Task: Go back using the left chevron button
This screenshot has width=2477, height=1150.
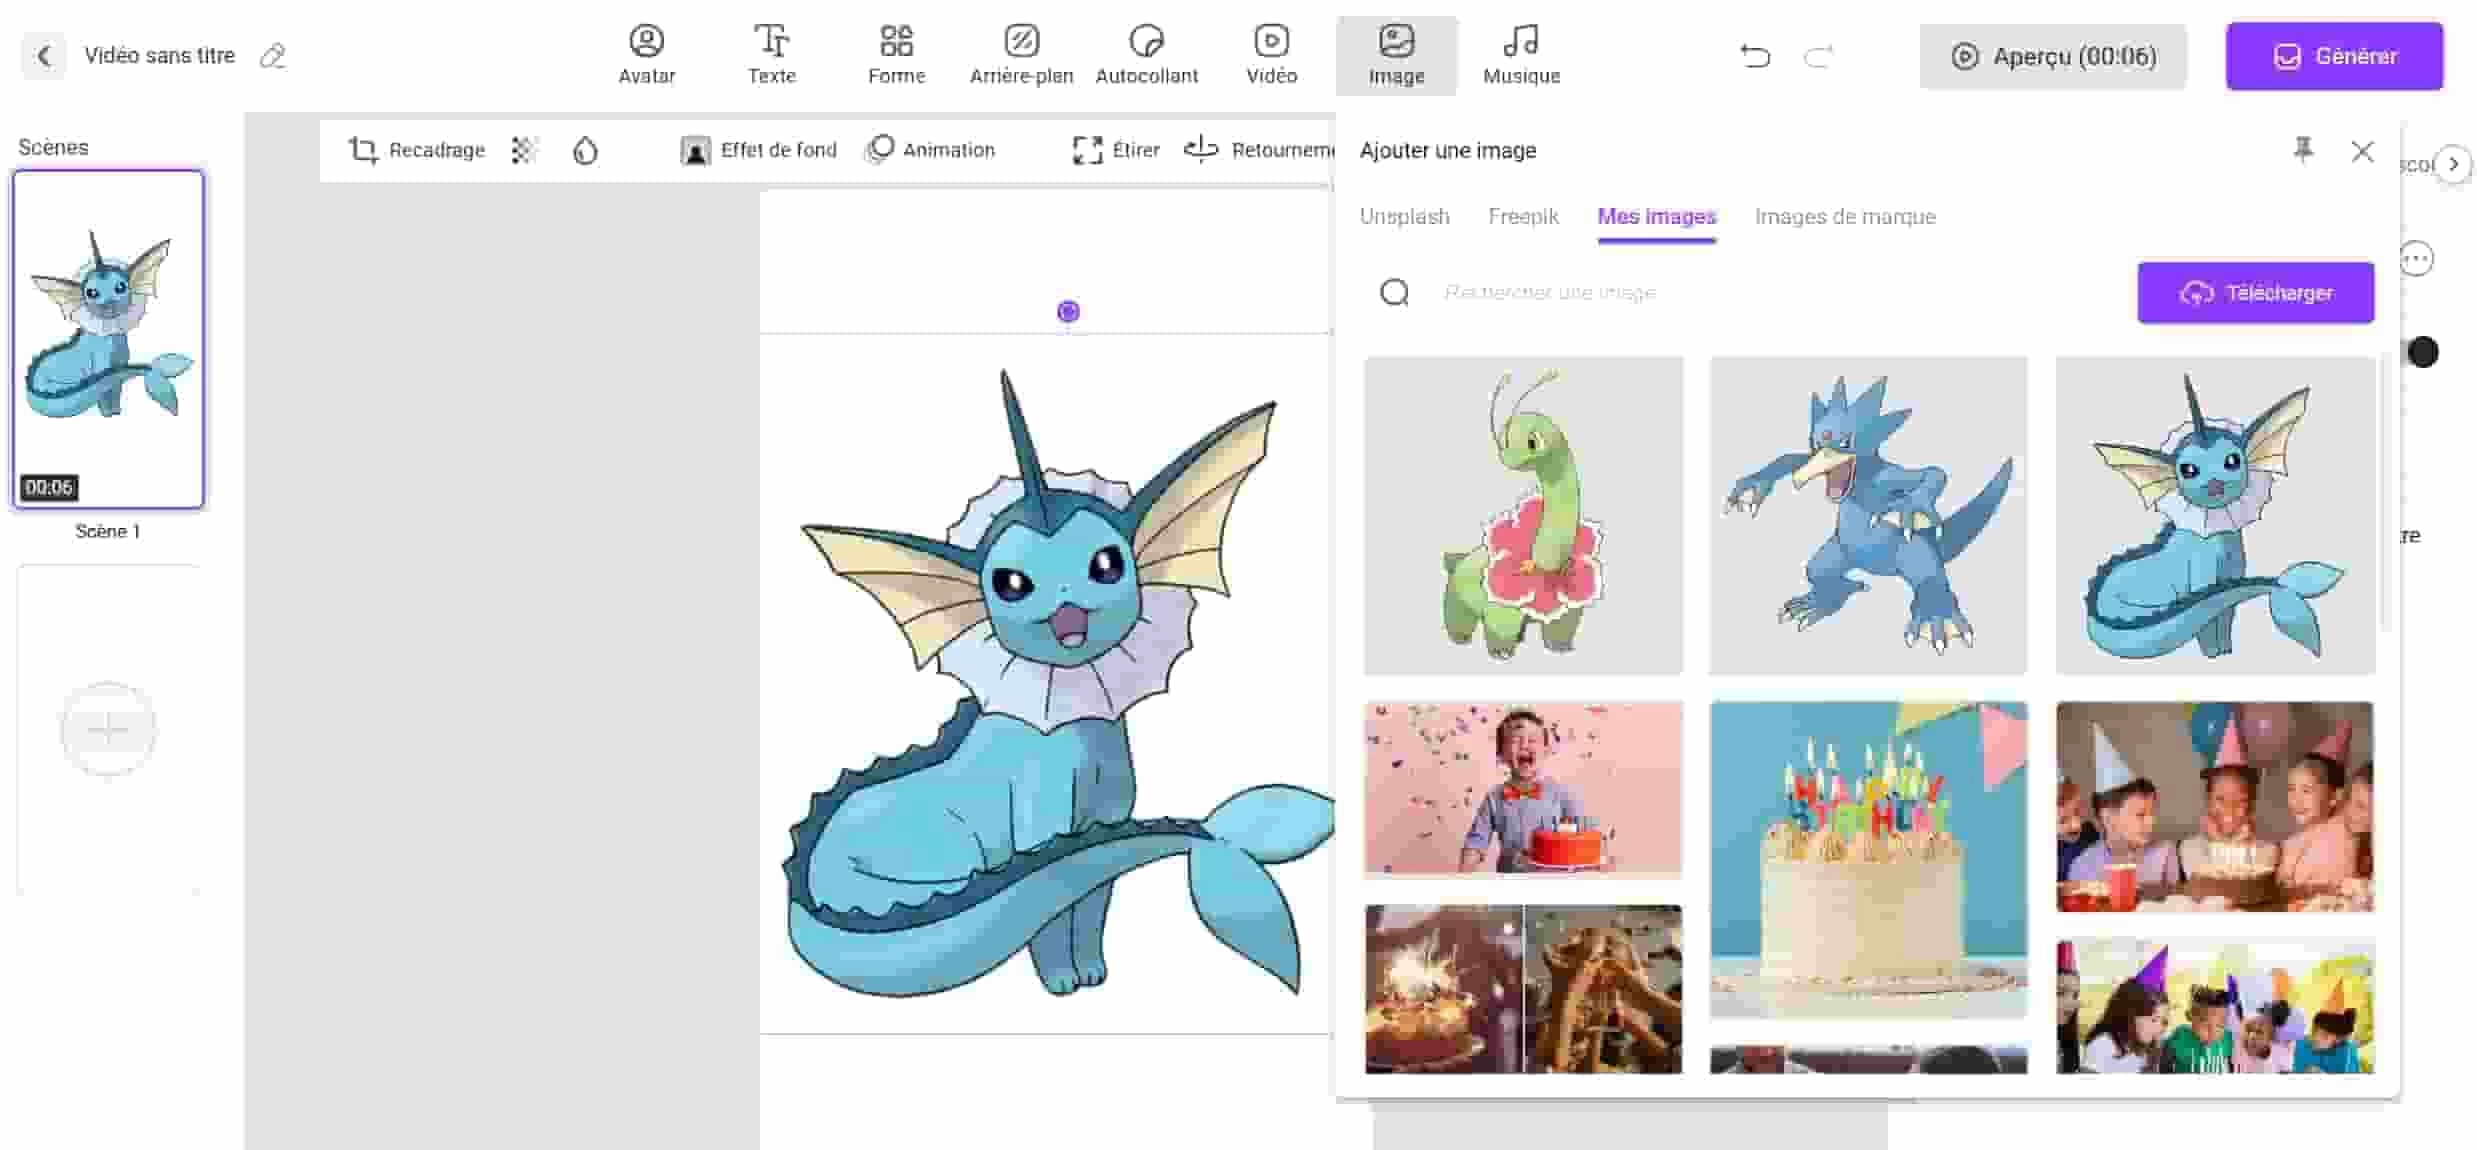Action: click(44, 56)
